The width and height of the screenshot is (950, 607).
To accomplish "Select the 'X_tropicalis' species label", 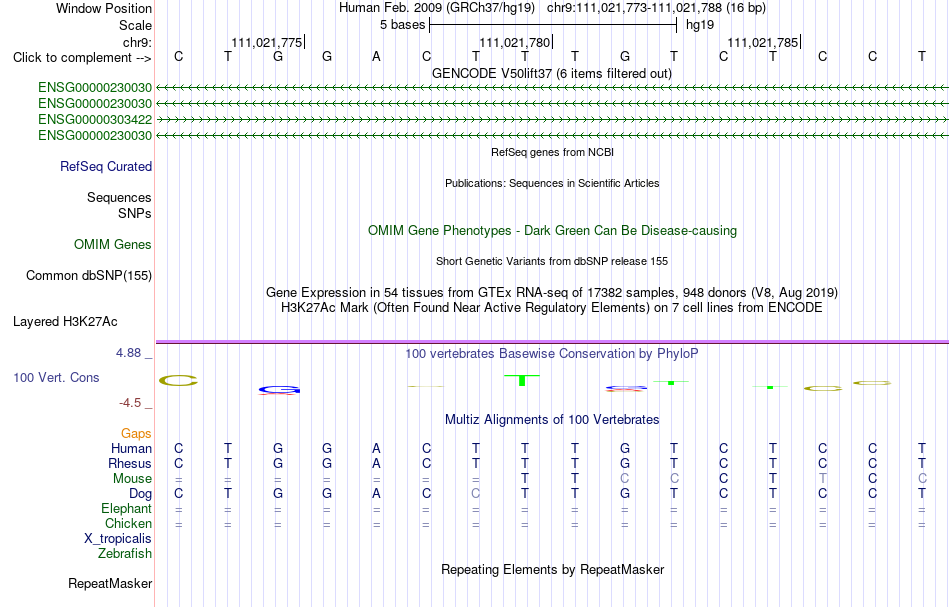I will (118, 539).
